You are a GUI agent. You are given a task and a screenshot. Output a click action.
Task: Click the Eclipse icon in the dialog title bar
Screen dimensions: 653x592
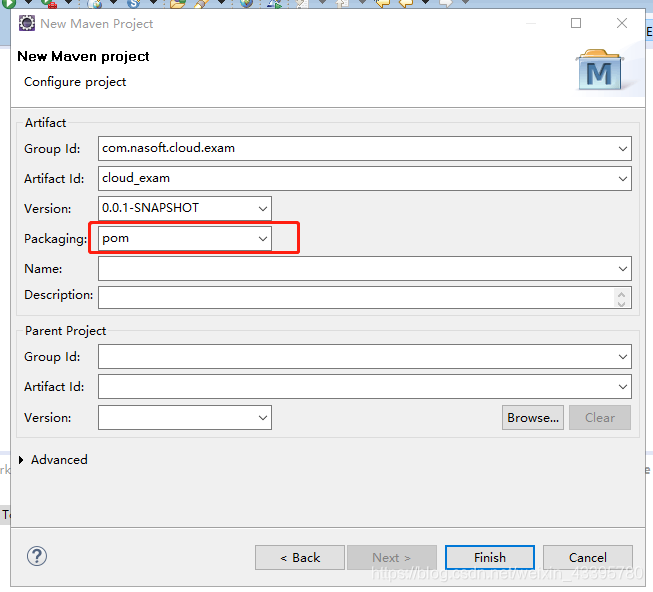[x=27, y=23]
